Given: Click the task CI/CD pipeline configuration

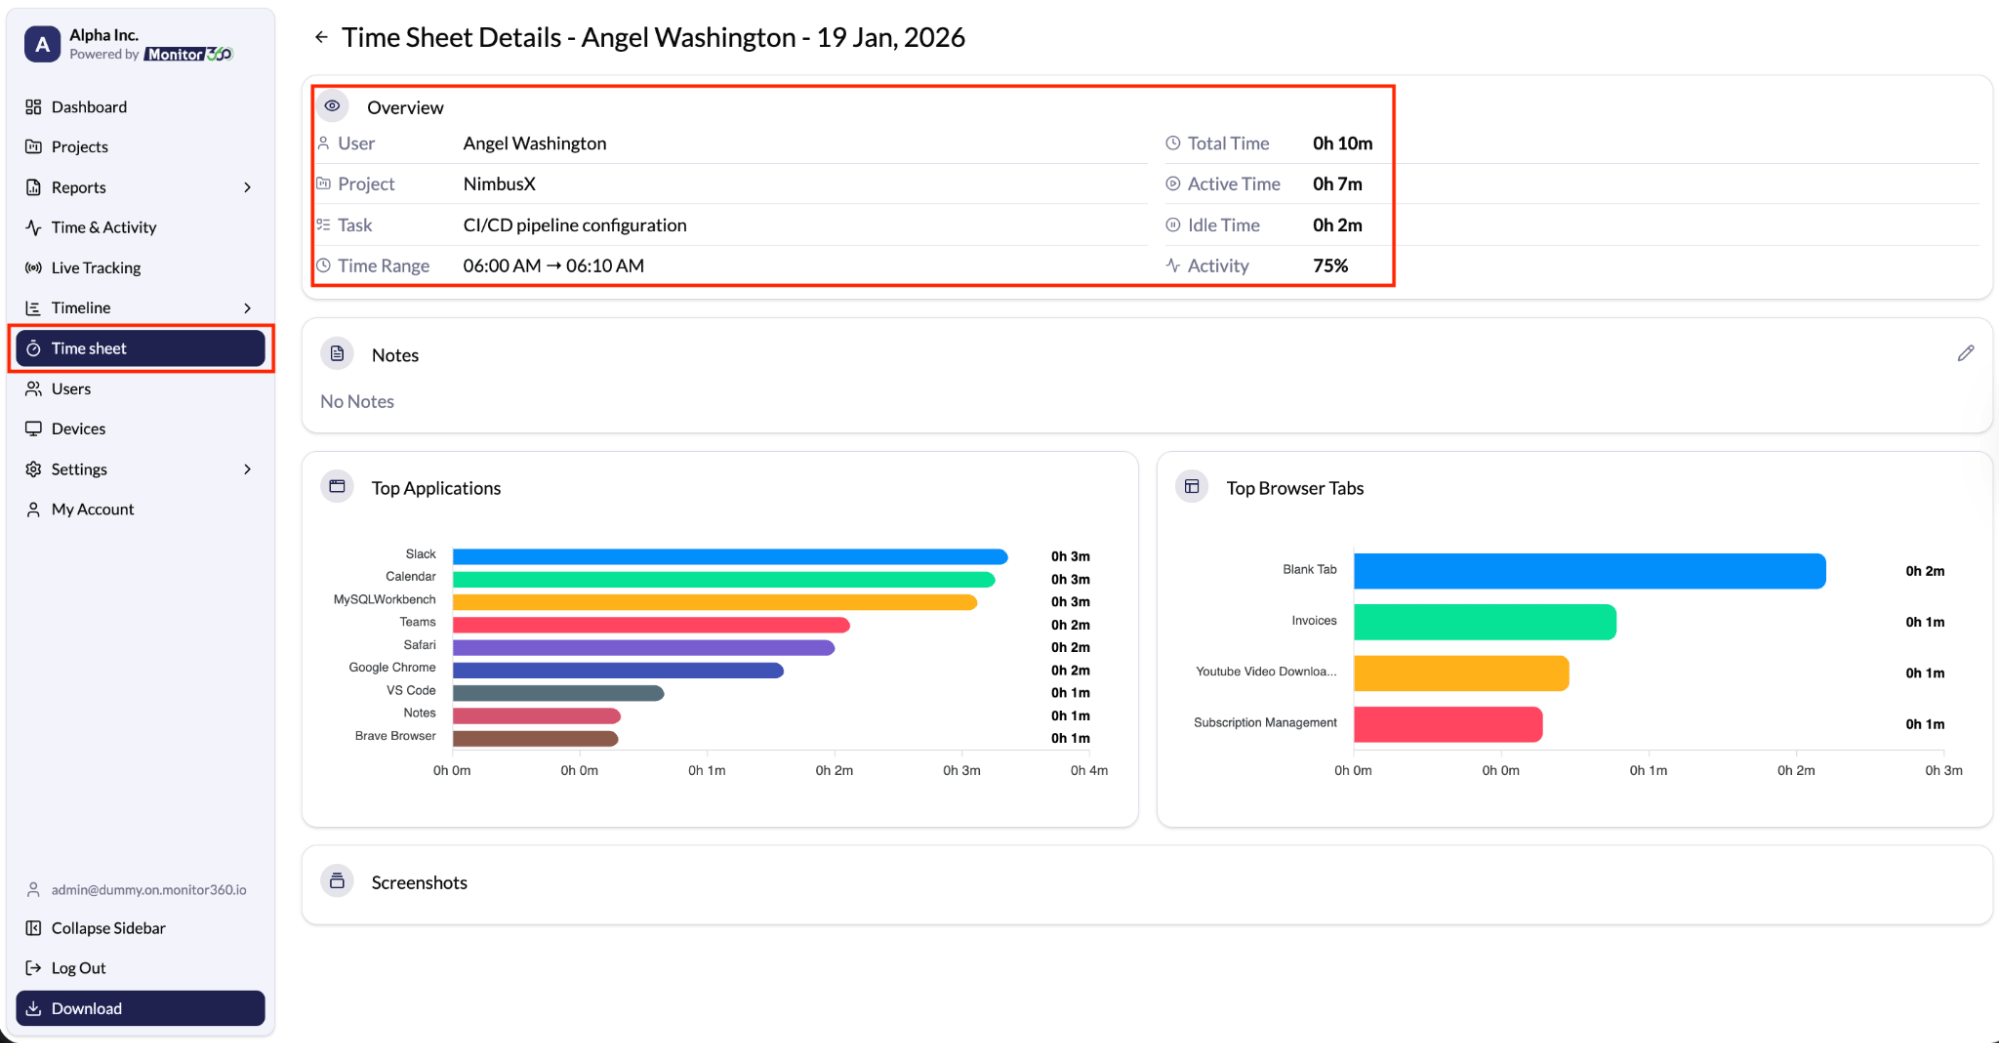Looking at the screenshot, I should coord(575,225).
